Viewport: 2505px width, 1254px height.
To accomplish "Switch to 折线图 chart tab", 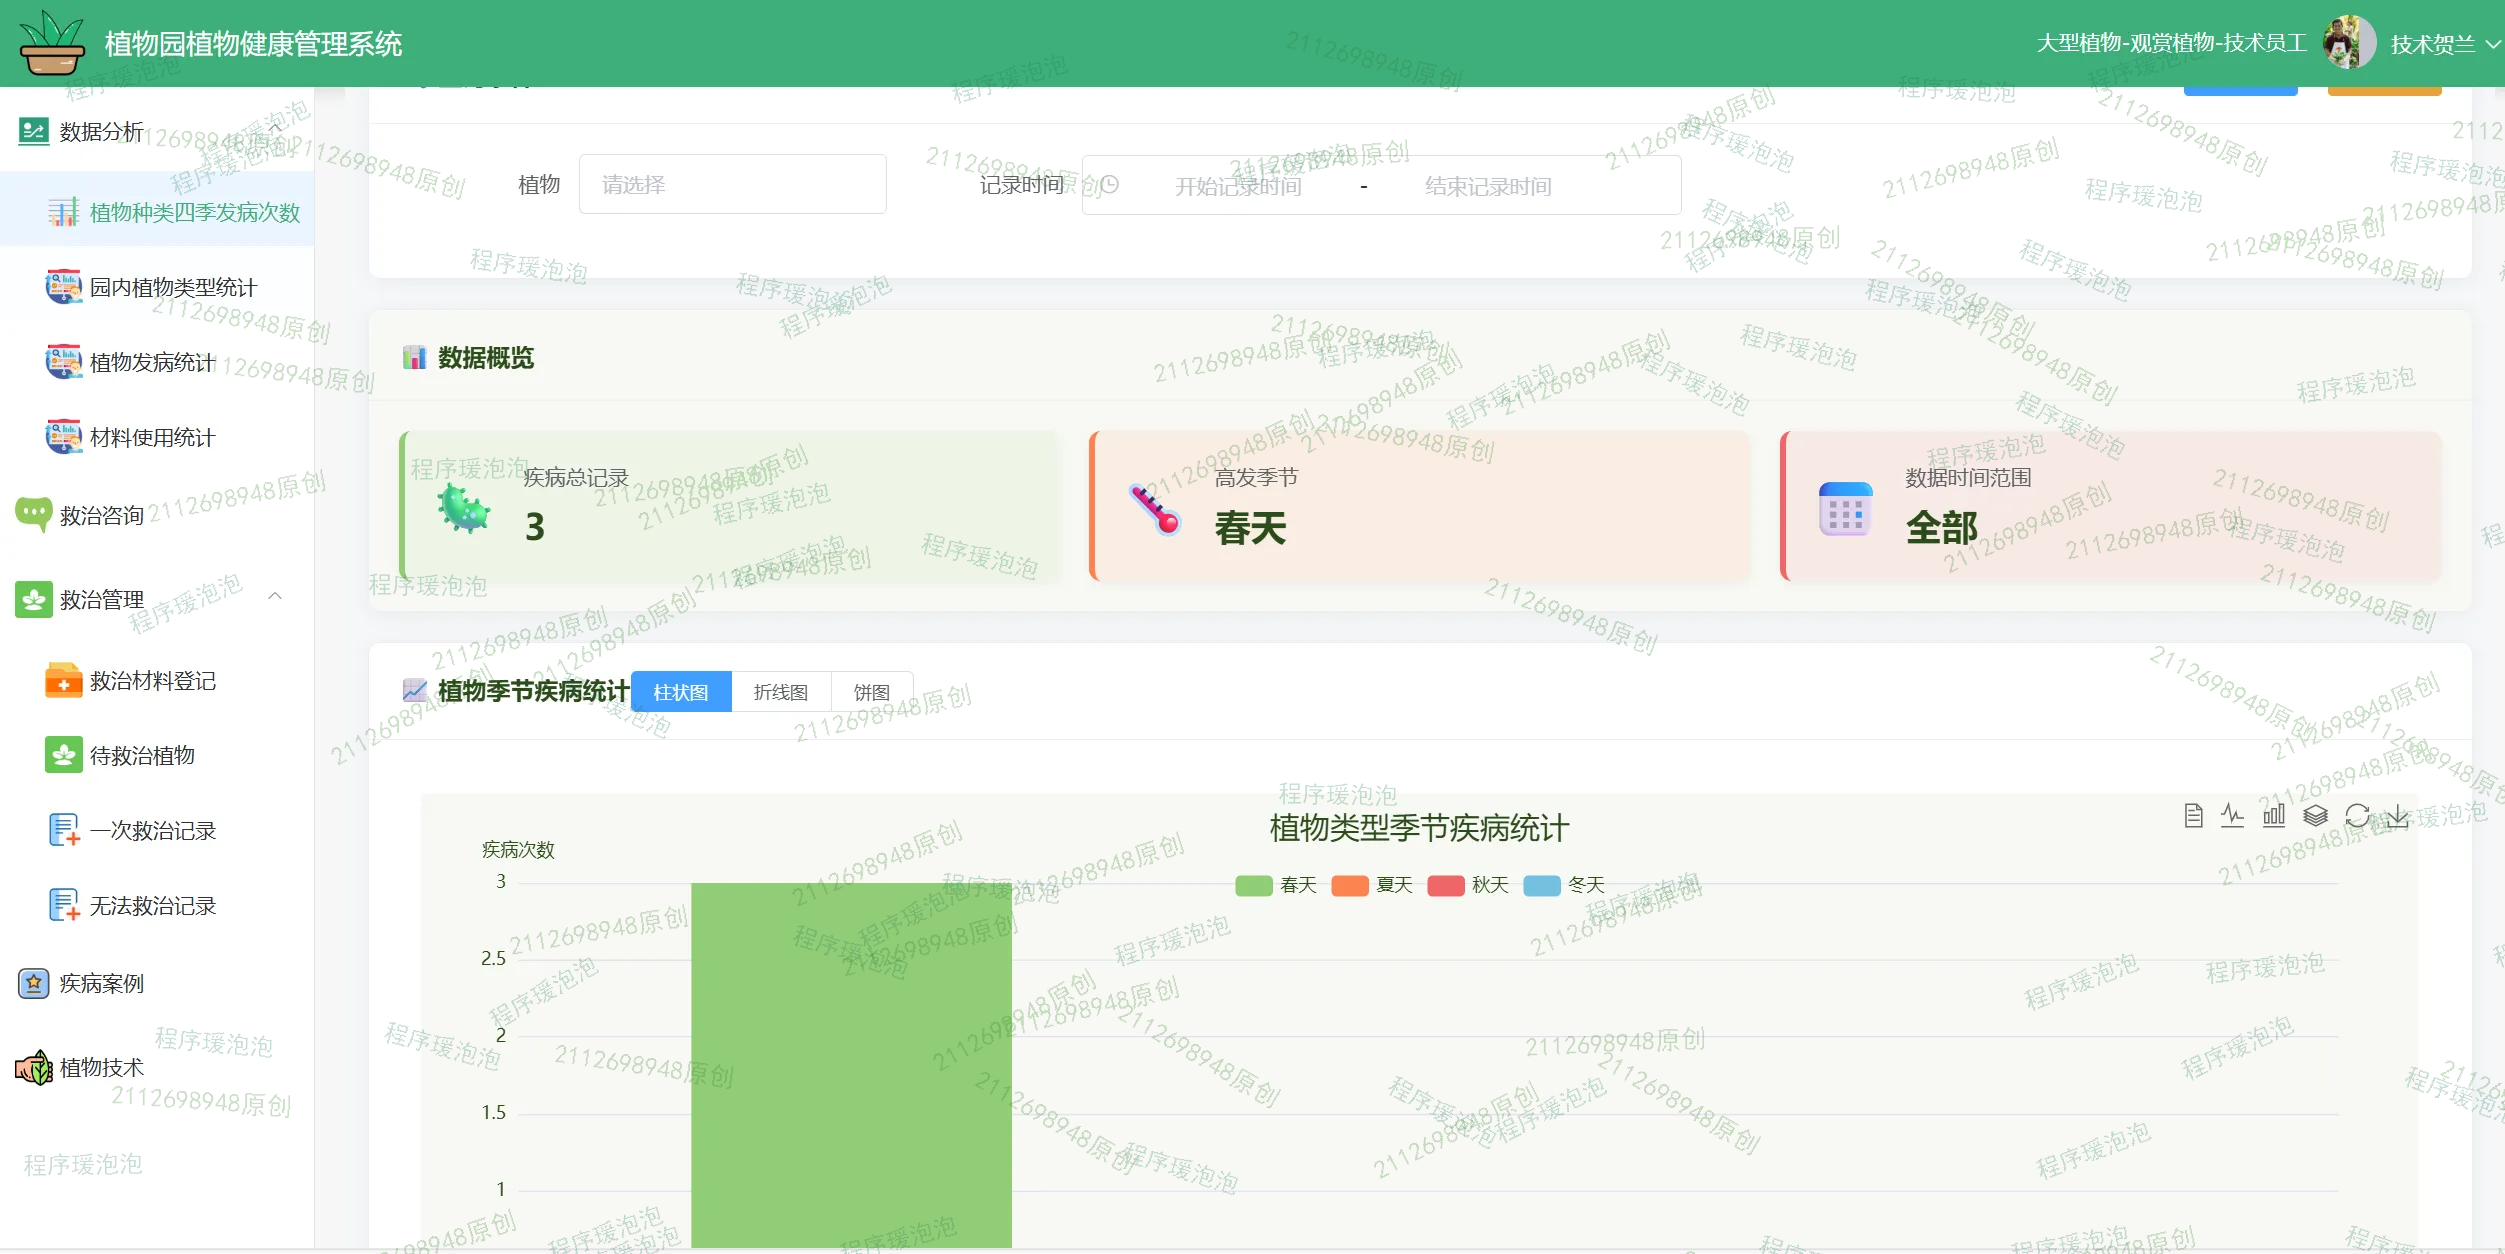I will [x=780, y=692].
